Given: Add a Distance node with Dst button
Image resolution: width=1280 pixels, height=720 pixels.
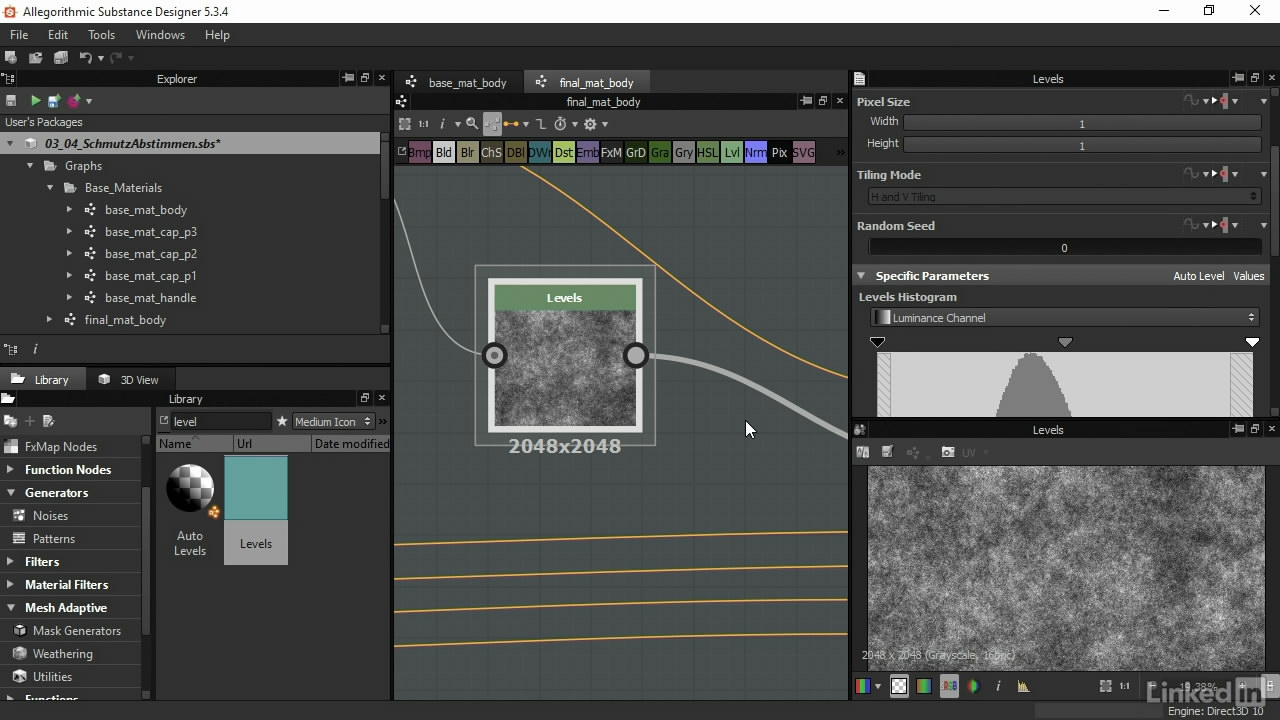Looking at the screenshot, I should [x=563, y=153].
